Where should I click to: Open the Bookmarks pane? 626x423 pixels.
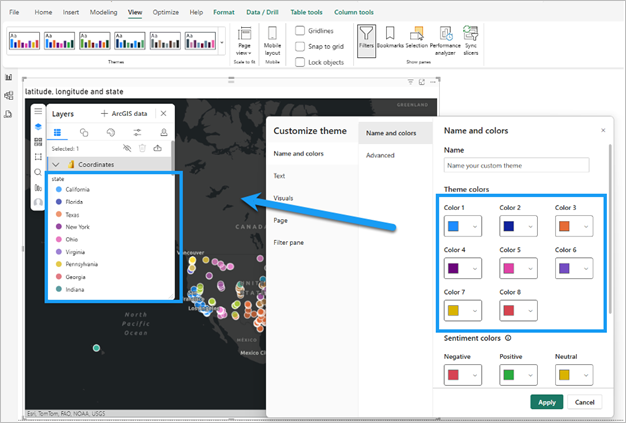tap(390, 46)
